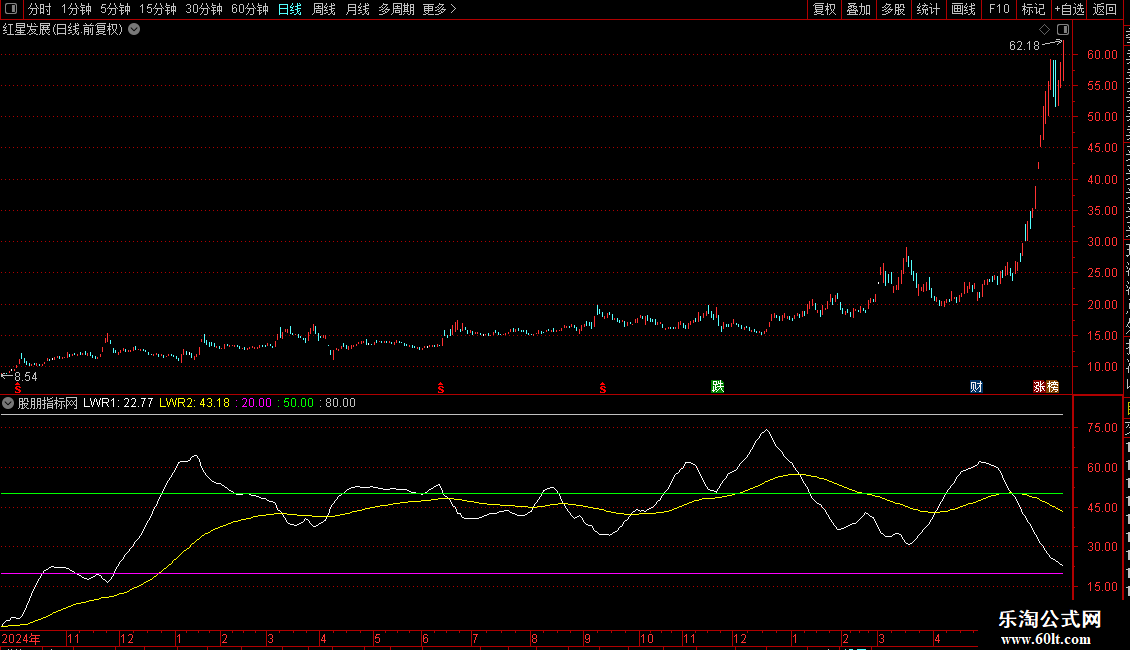Click the 2024年 date axis label
The height and width of the screenshot is (650, 1130).
tap(21, 639)
